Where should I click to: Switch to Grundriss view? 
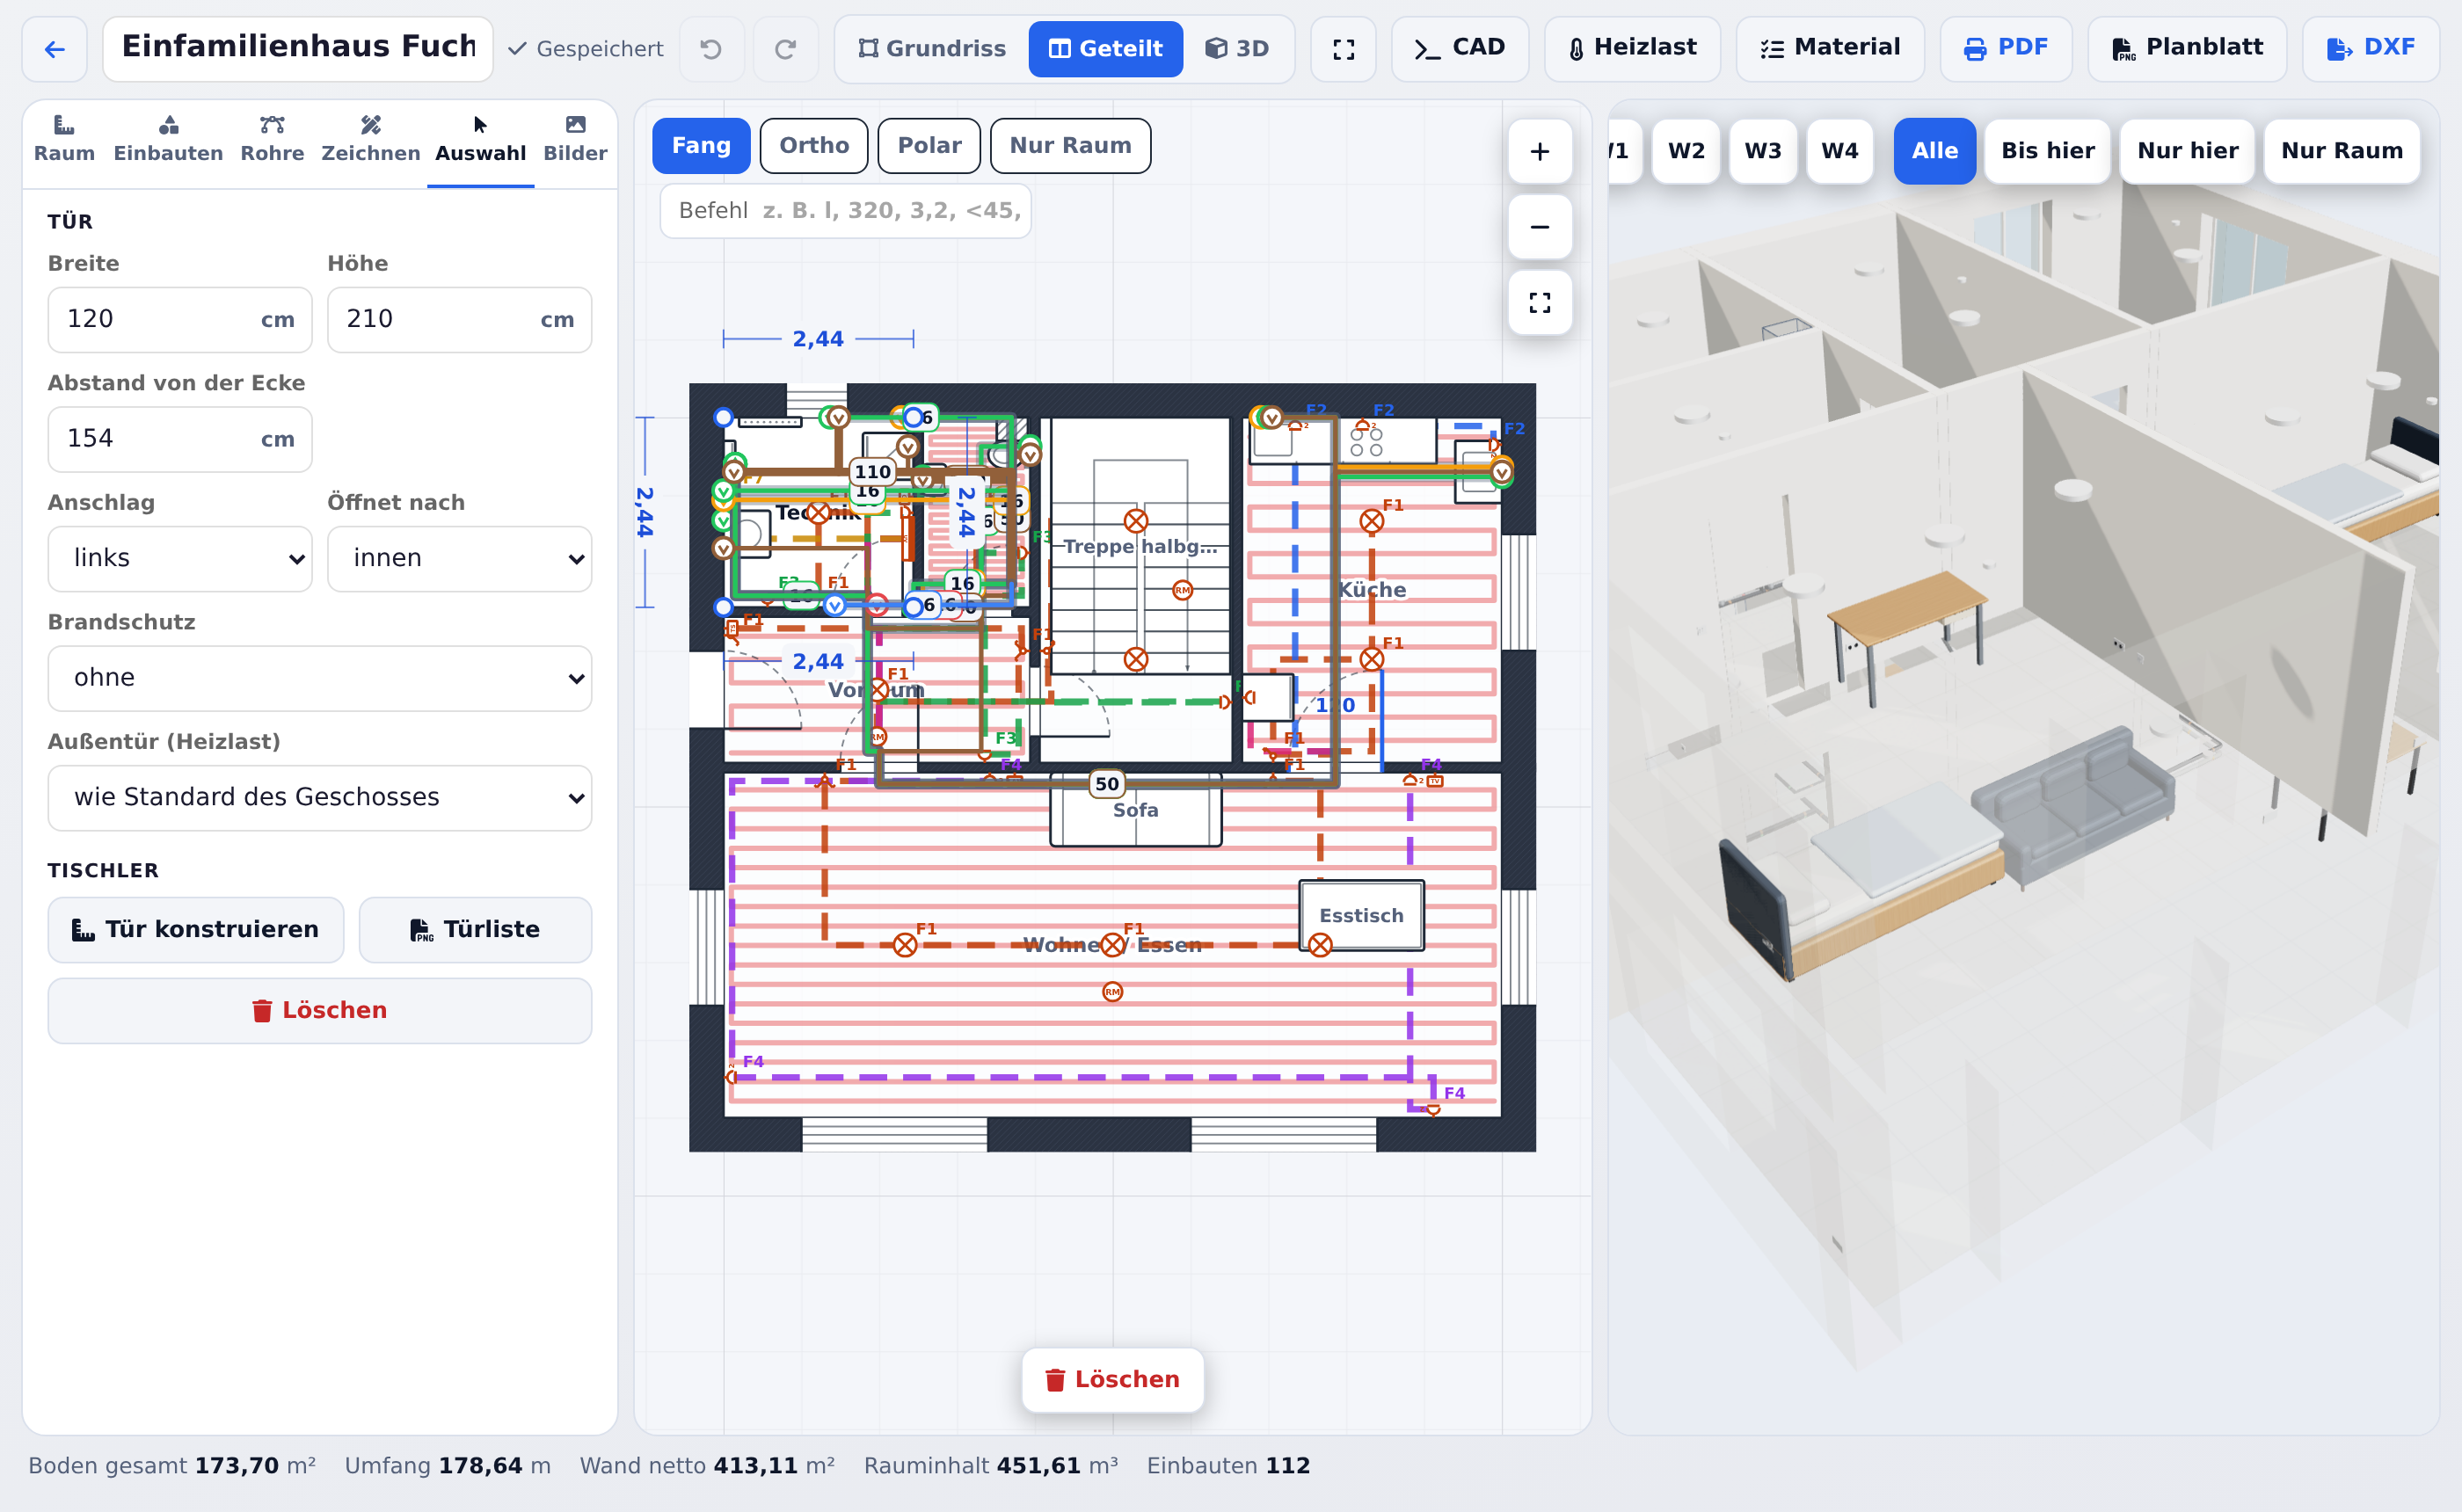click(x=932, y=48)
